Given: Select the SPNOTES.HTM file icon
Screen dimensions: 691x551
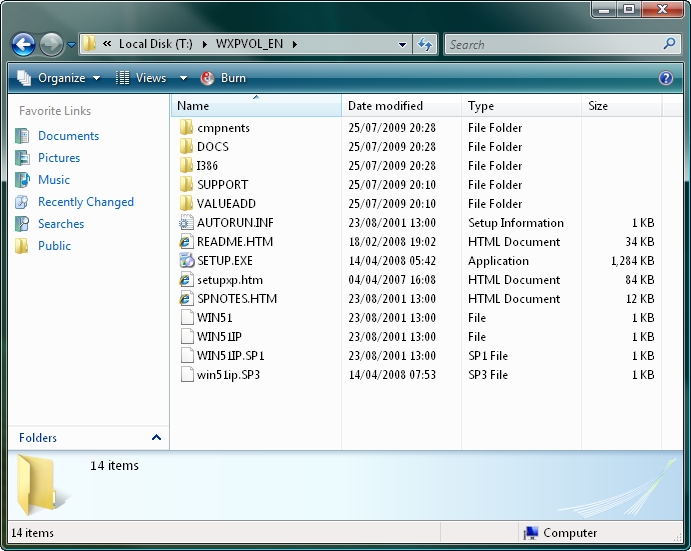Looking at the screenshot, I should (x=186, y=298).
